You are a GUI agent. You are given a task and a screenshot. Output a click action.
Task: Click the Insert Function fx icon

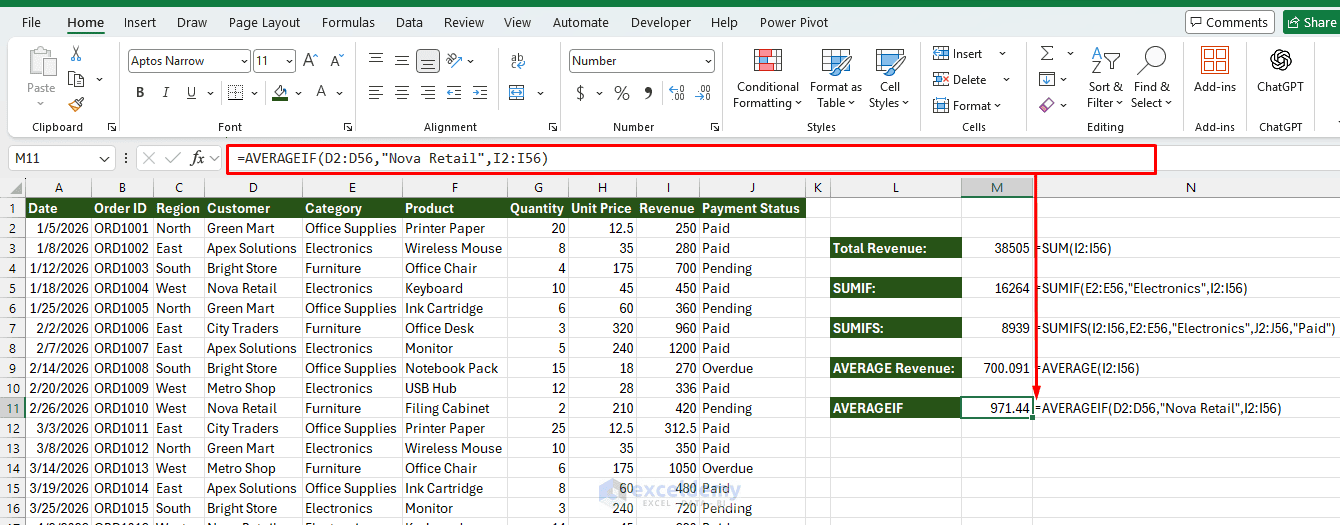click(x=198, y=158)
